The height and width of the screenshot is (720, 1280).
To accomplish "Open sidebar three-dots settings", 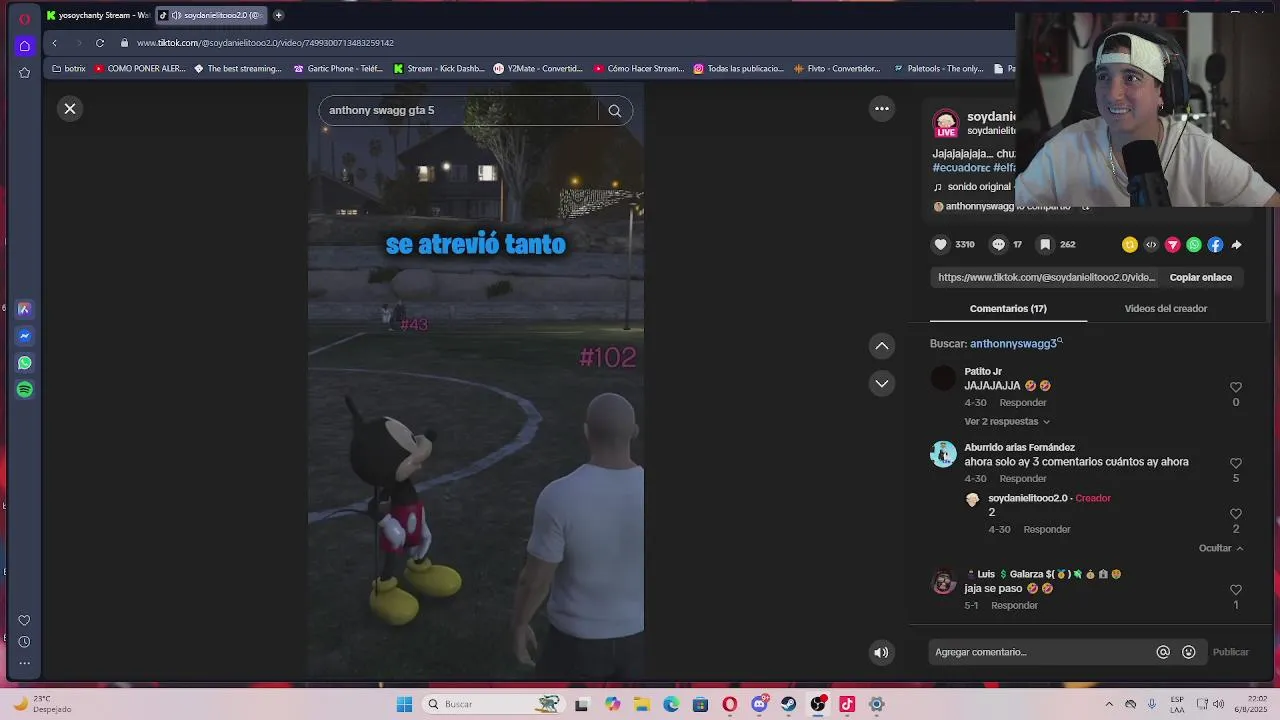I will 24,663.
